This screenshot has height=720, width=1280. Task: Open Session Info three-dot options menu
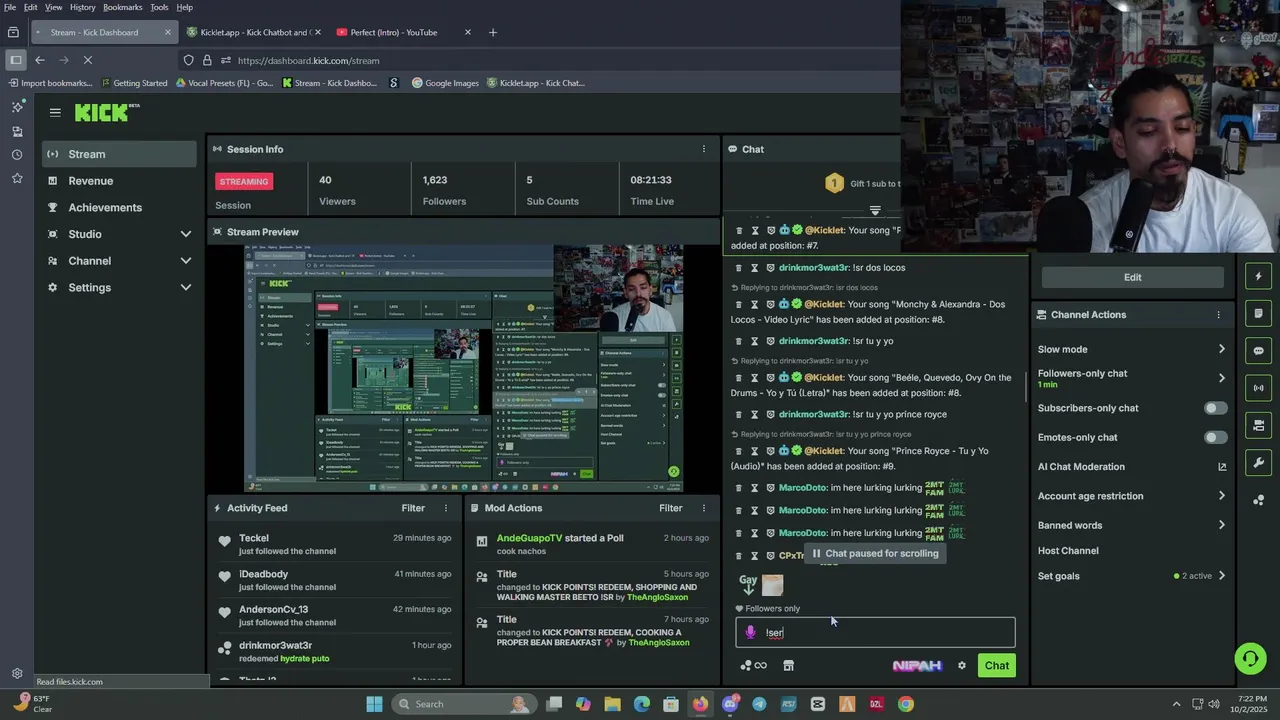(x=703, y=149)
